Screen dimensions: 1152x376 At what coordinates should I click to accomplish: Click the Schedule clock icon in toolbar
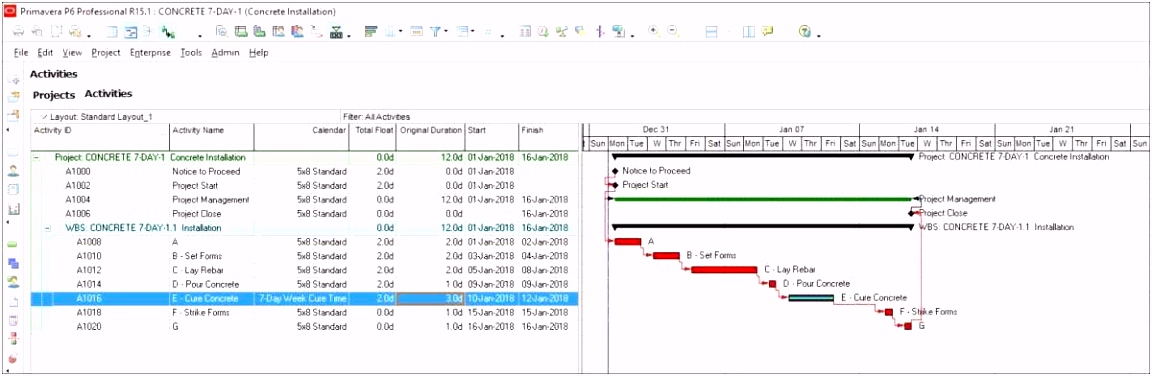point(544,32)
